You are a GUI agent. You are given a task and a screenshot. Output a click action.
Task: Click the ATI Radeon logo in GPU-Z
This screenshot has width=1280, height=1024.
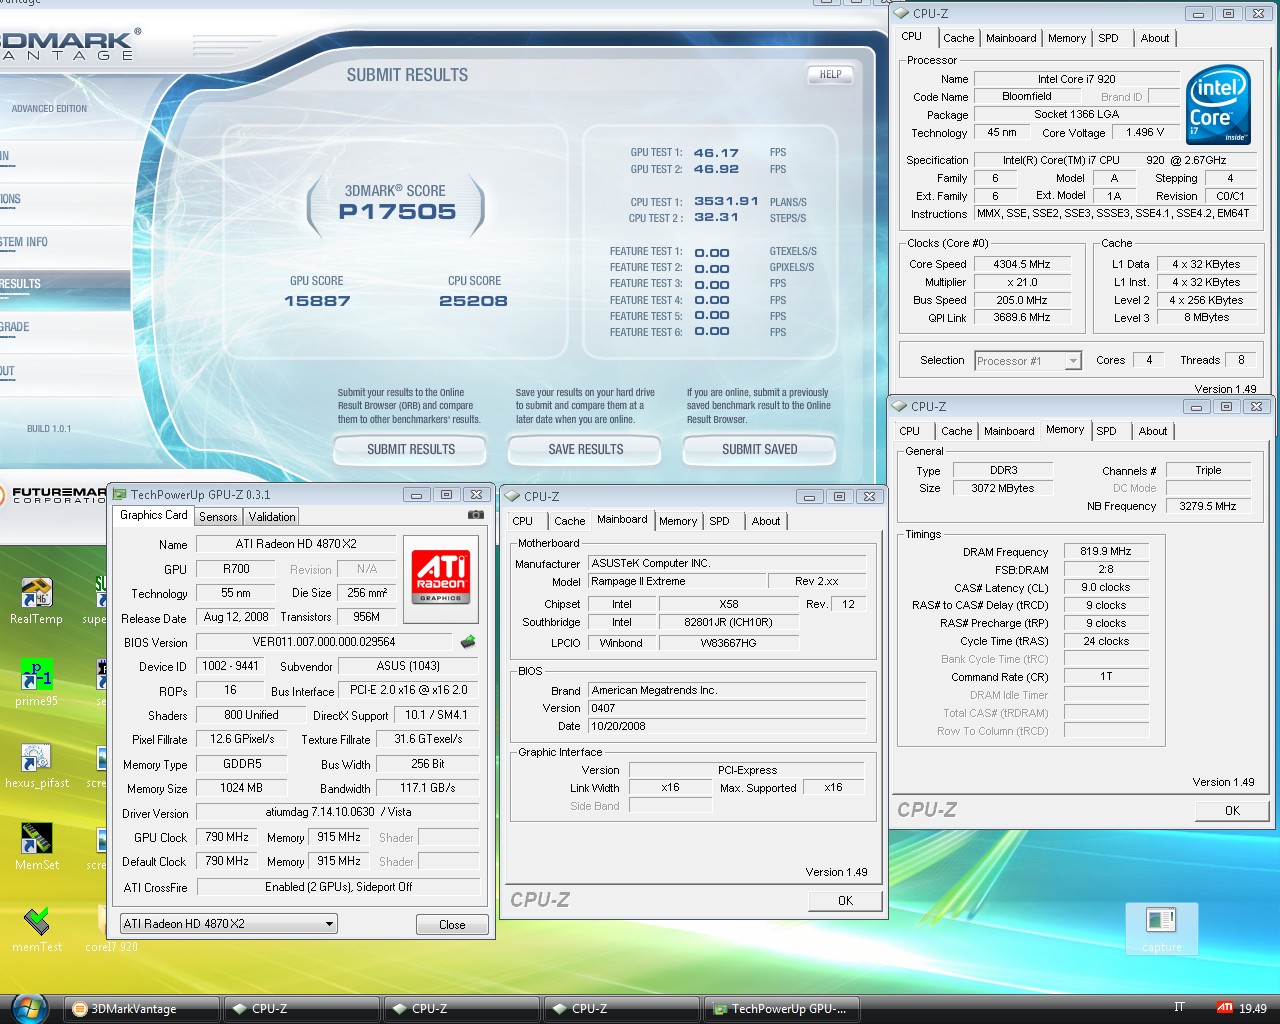pos(441,577)
